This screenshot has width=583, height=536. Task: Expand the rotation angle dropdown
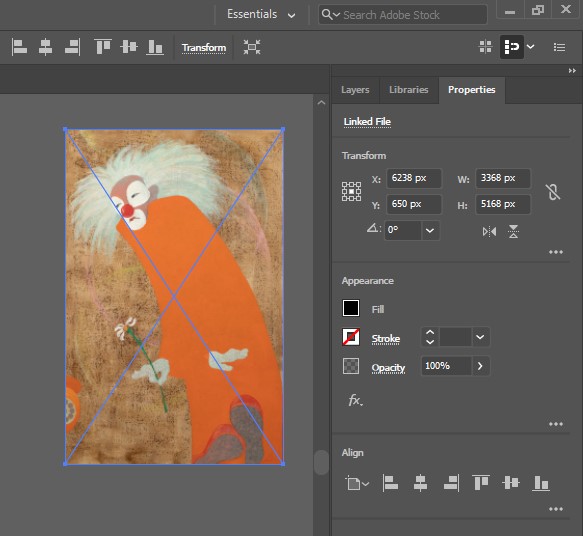point(430,230)
